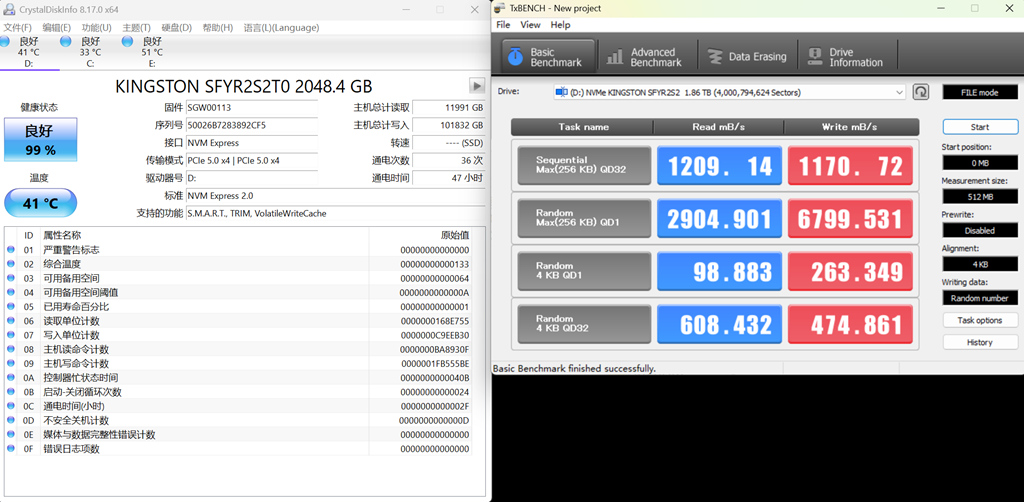Click the sequential write result 1170.72
Image resolution: width=1024 pixels, height=502 pixels.
850,166
